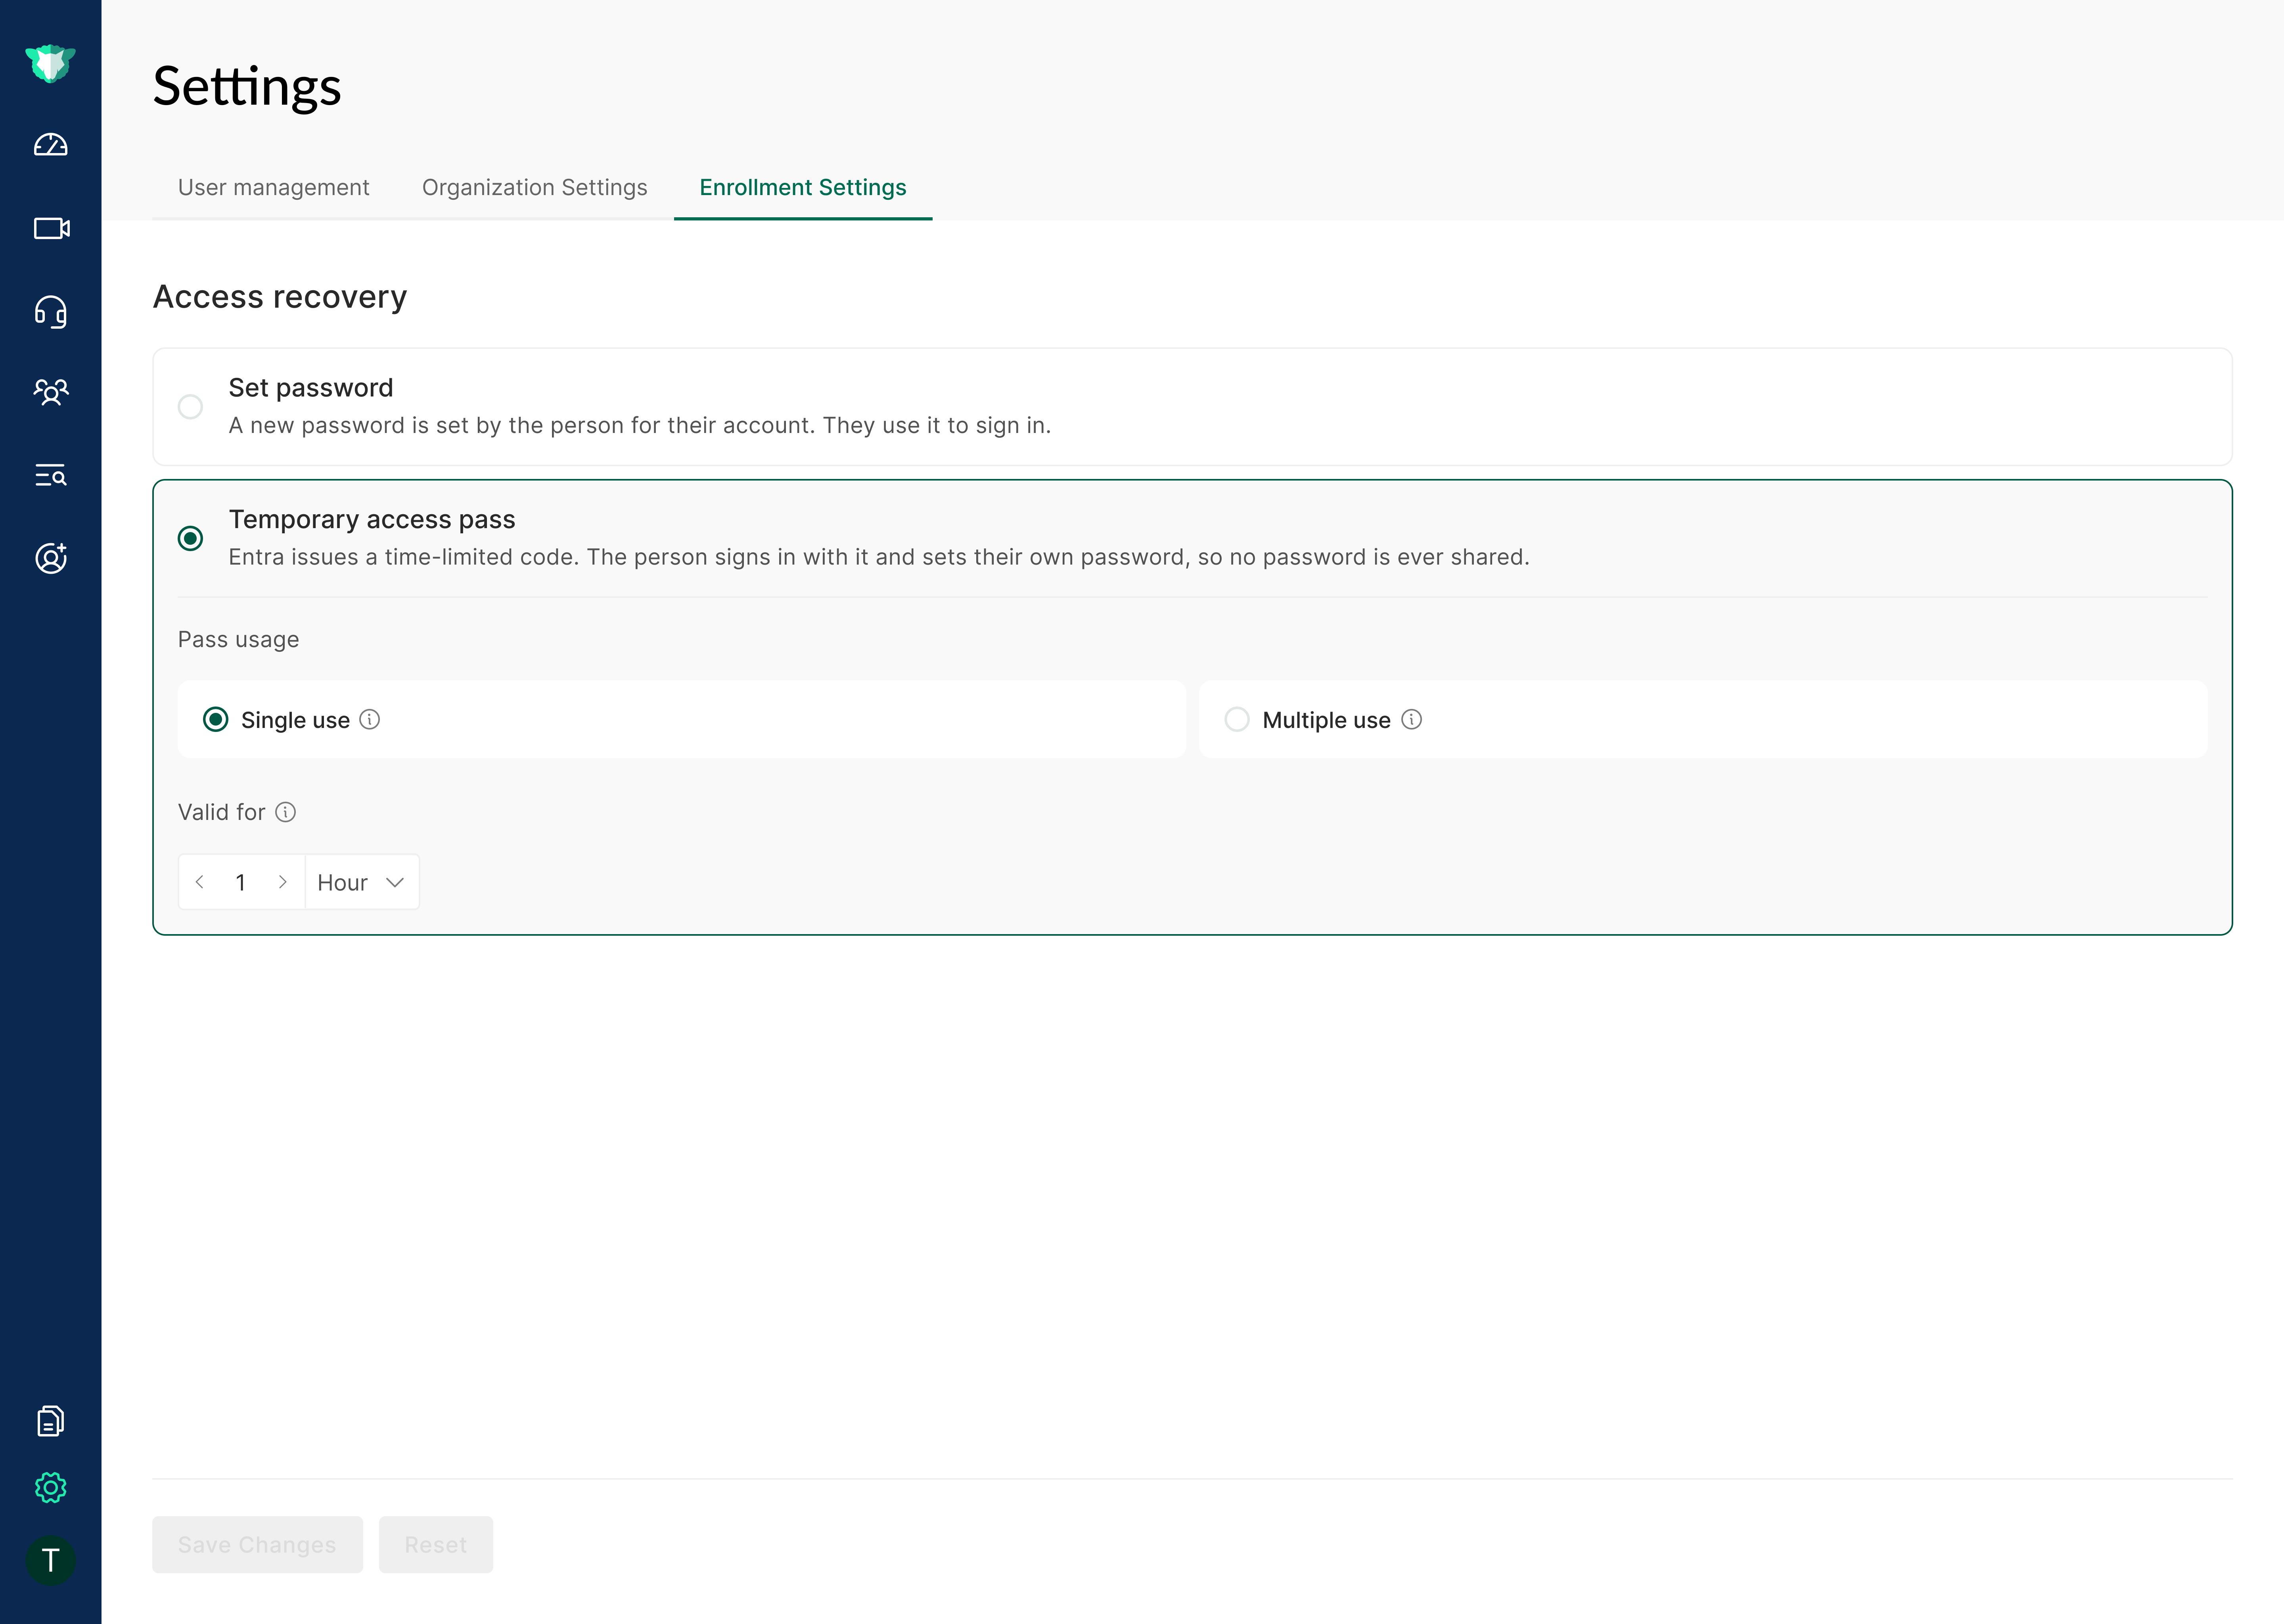Switch to the Organization Settings tab

pyautogui.click(x=535, y=188)
